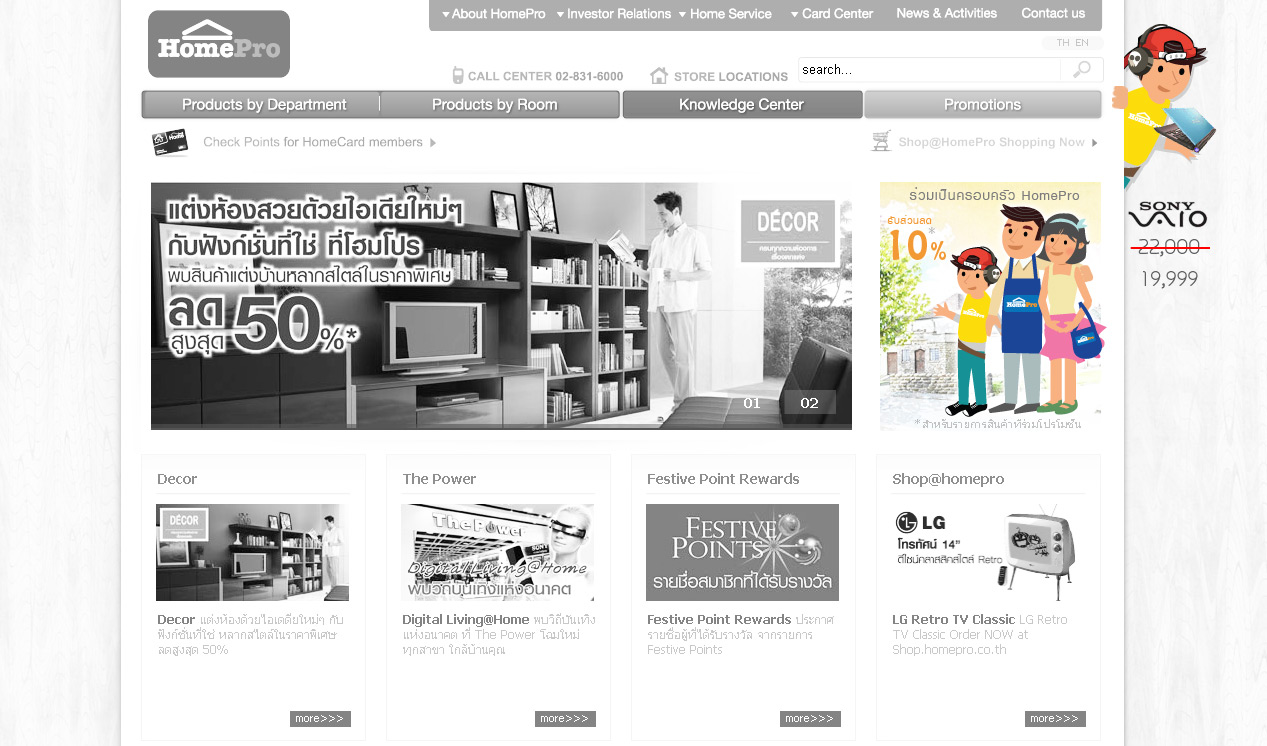Click the LG Retro TV Classic description
Image resolution: width=1267 pixels, height=746 pixels.
click(980, 634)
